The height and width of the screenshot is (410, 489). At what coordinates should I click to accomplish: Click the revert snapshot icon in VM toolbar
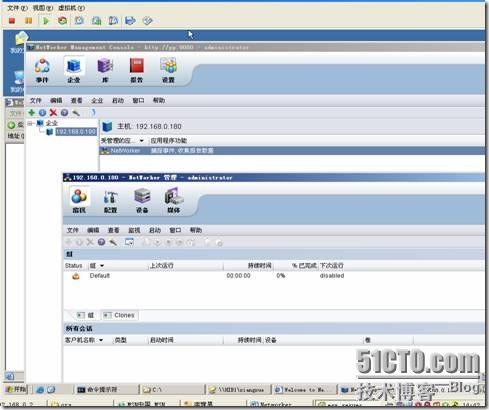(97, 21)
